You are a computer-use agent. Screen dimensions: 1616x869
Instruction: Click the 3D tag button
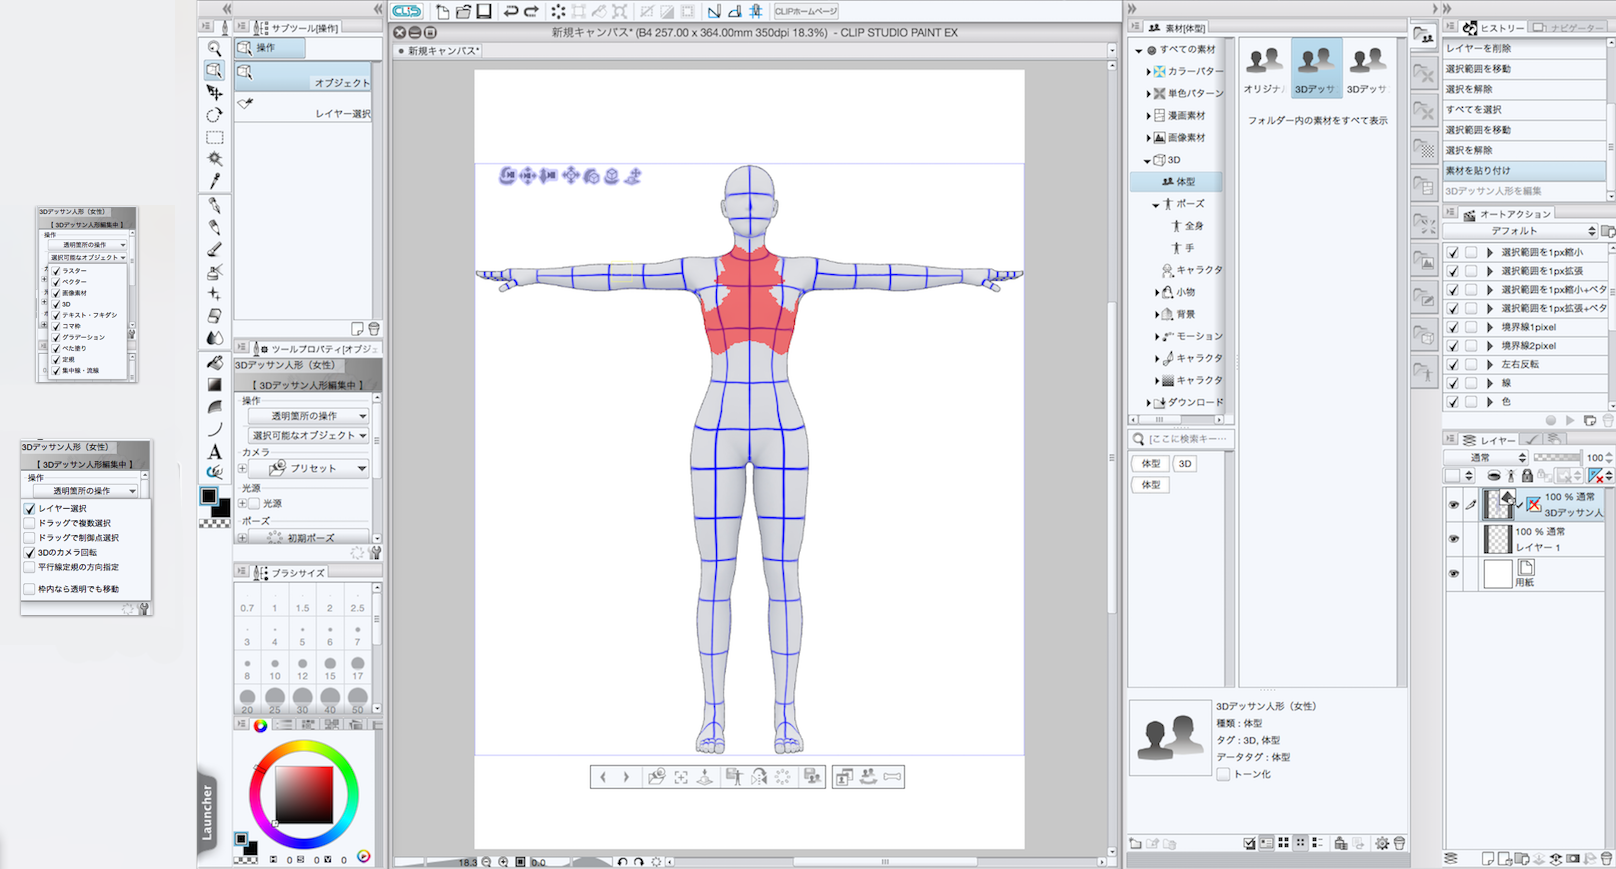(1184, 464)
